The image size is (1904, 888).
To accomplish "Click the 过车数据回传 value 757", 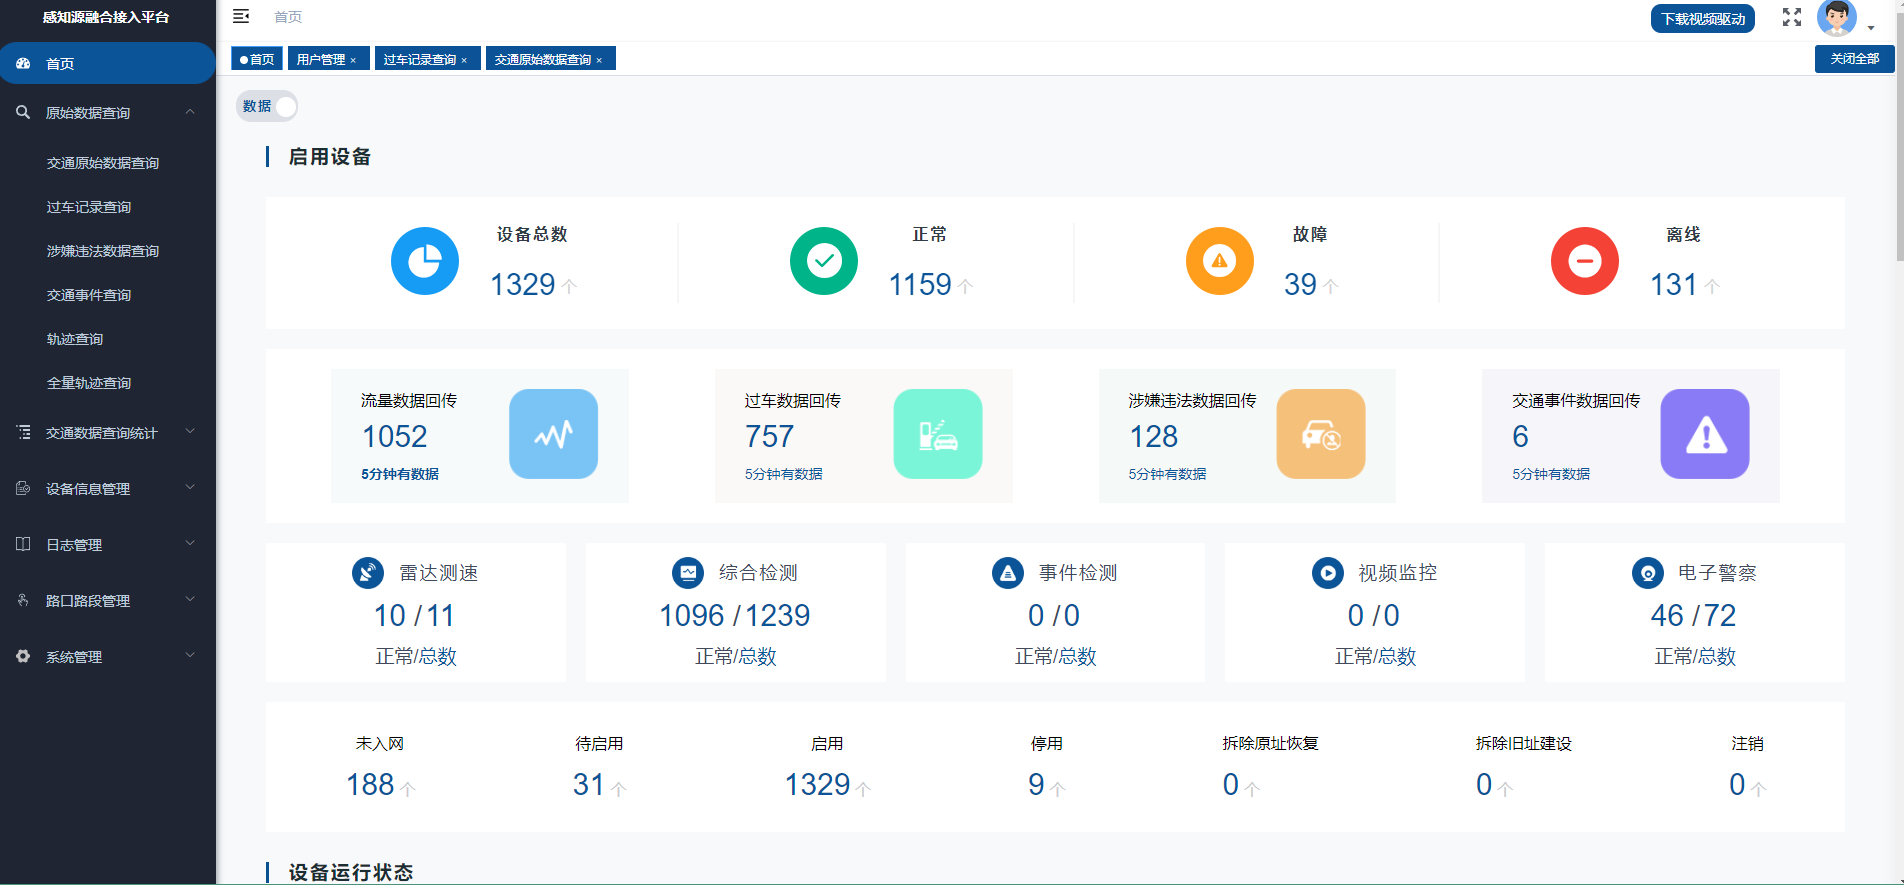I will click(769, 437).
